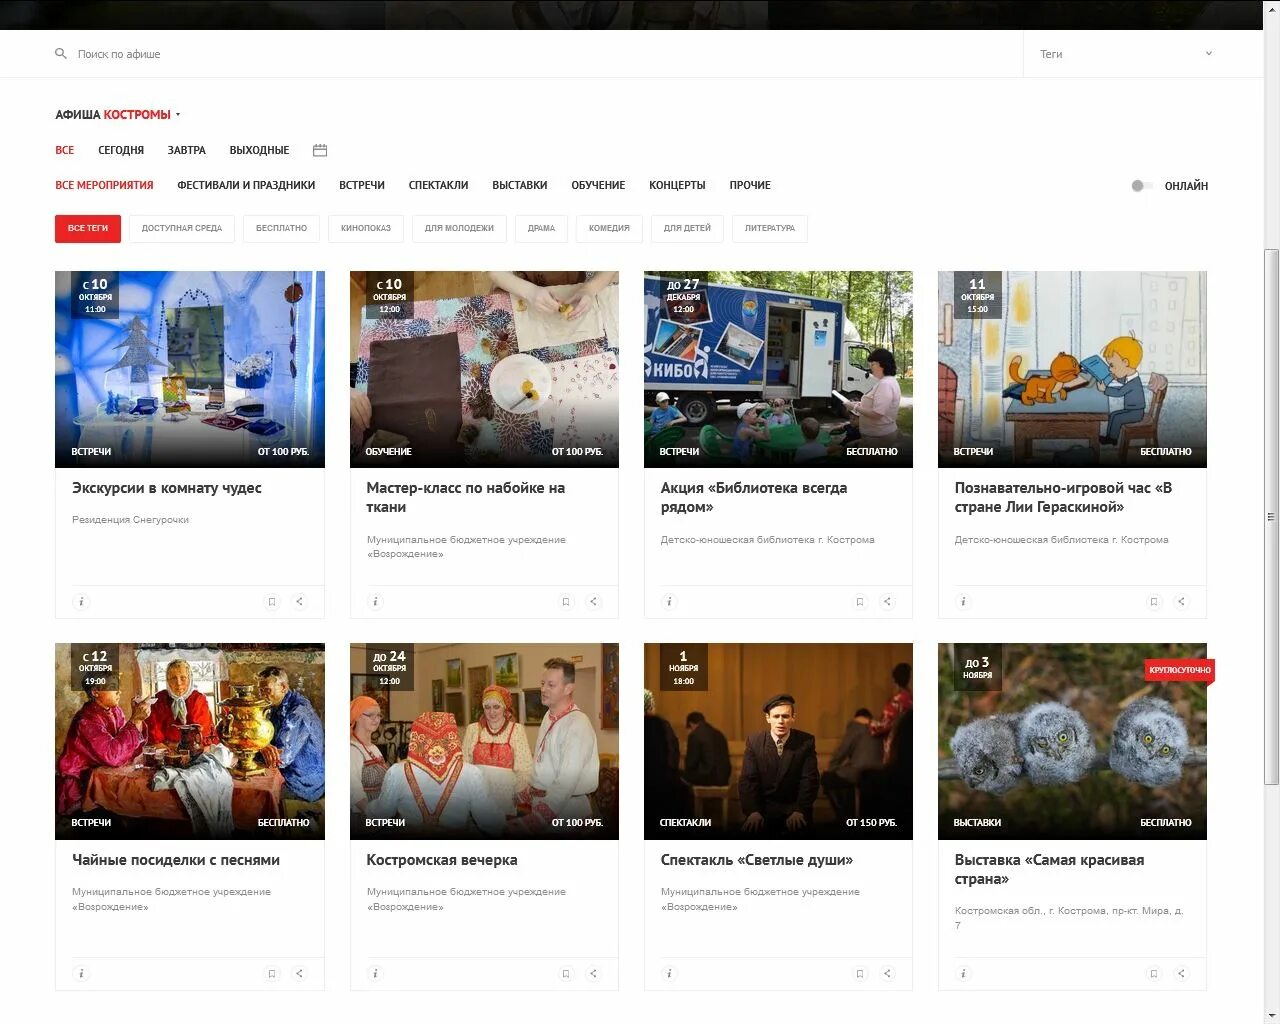Bookmark Акция «Библиотека всегда рядом»

pos(860,602)
